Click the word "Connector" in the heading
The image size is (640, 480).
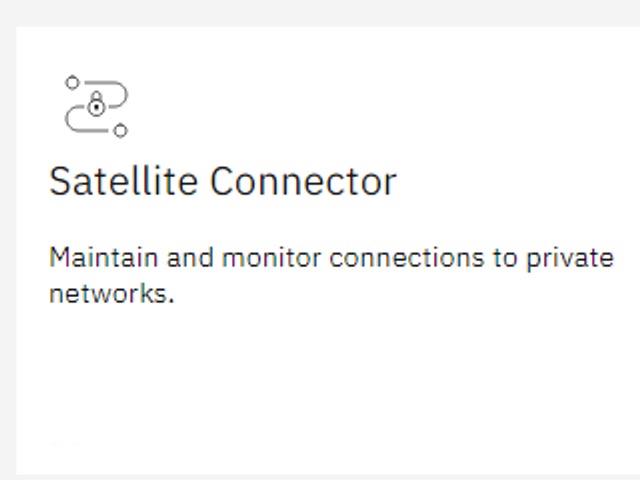[303, 182]
